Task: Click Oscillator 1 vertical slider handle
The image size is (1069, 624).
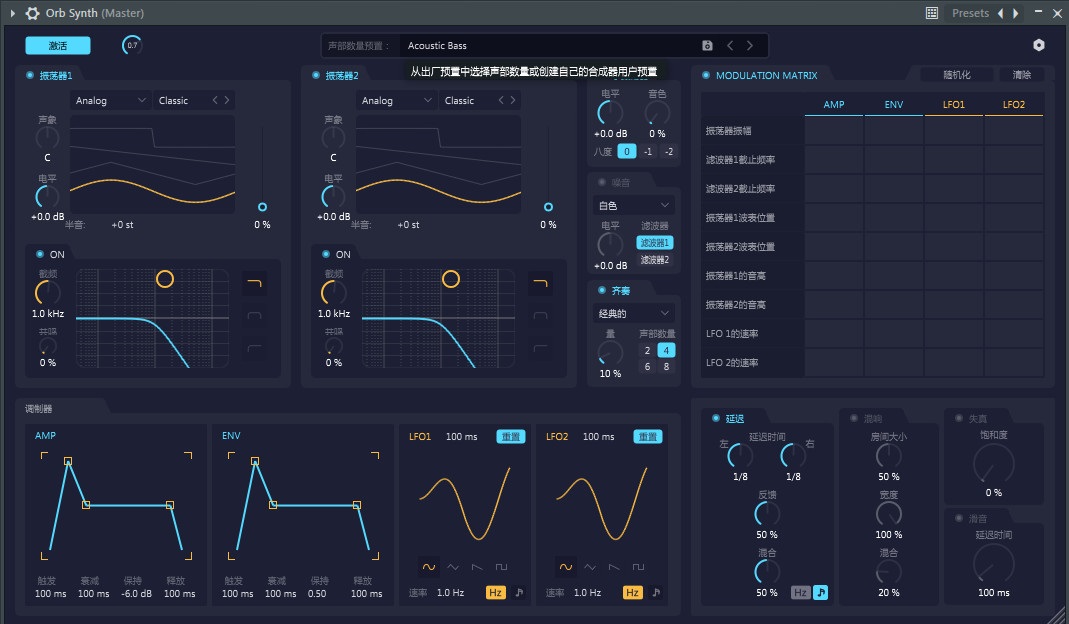Action: (x=263, y=207)
